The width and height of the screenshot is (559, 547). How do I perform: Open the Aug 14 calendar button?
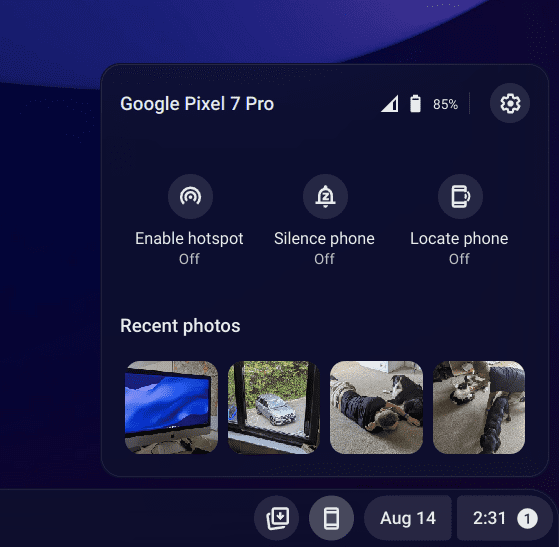tap(408, 518)
